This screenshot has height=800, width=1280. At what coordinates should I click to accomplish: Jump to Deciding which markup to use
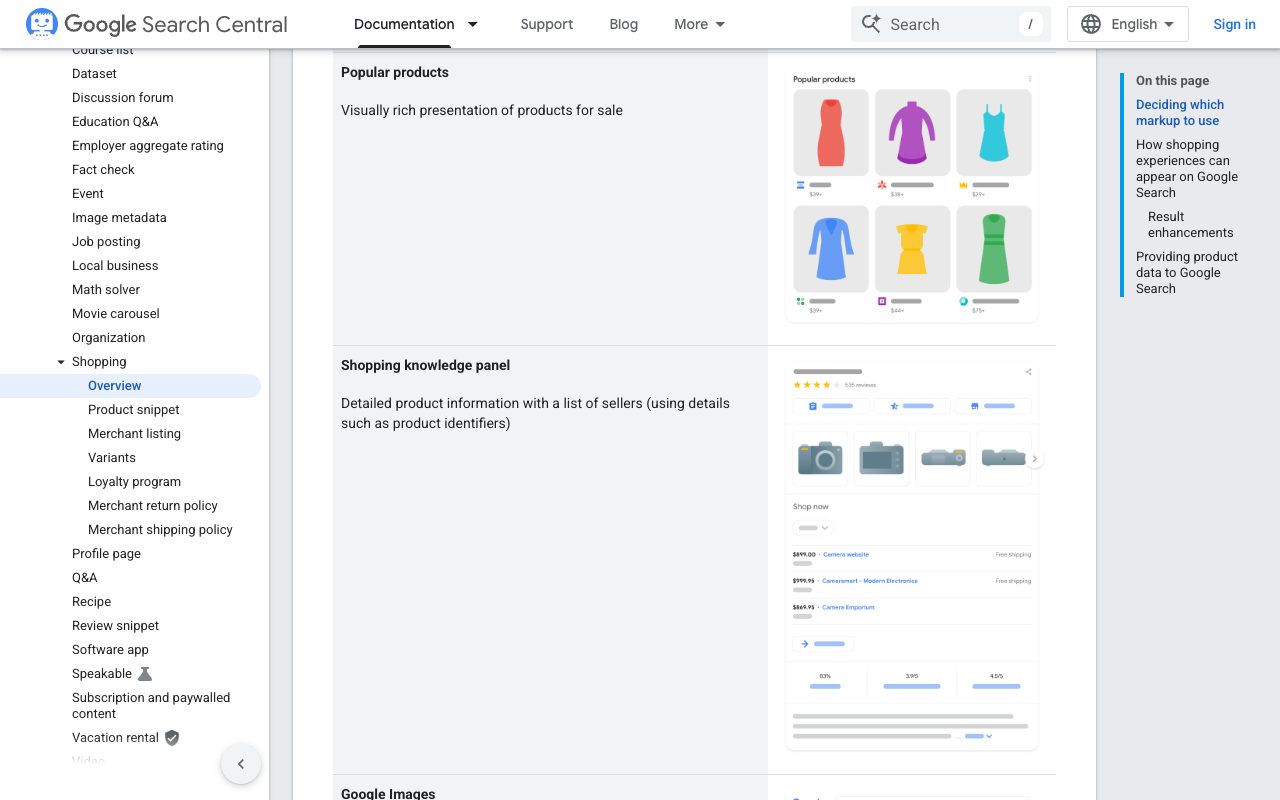pyautogui.click(x=1180, y=113)
